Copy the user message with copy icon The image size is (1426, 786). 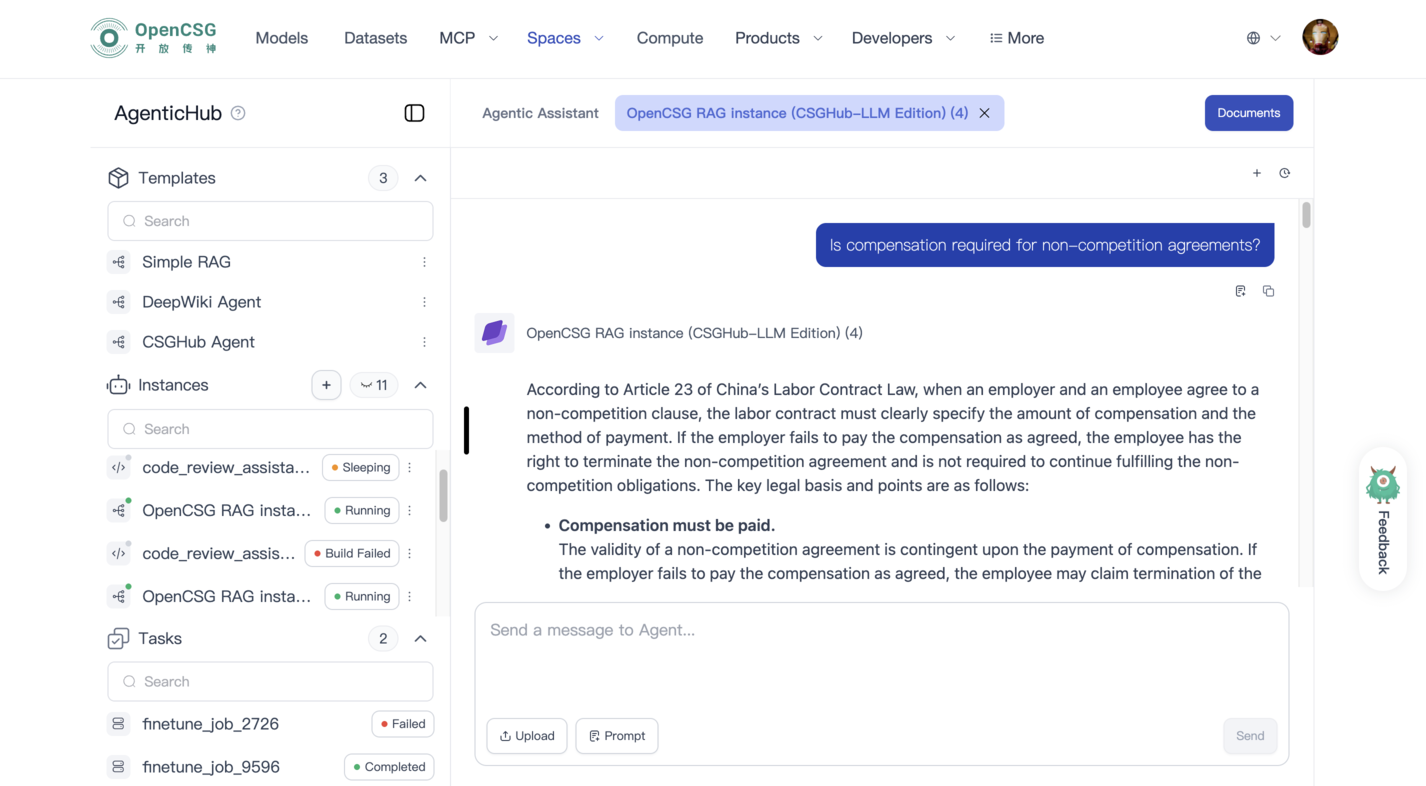coord(1268,291)
